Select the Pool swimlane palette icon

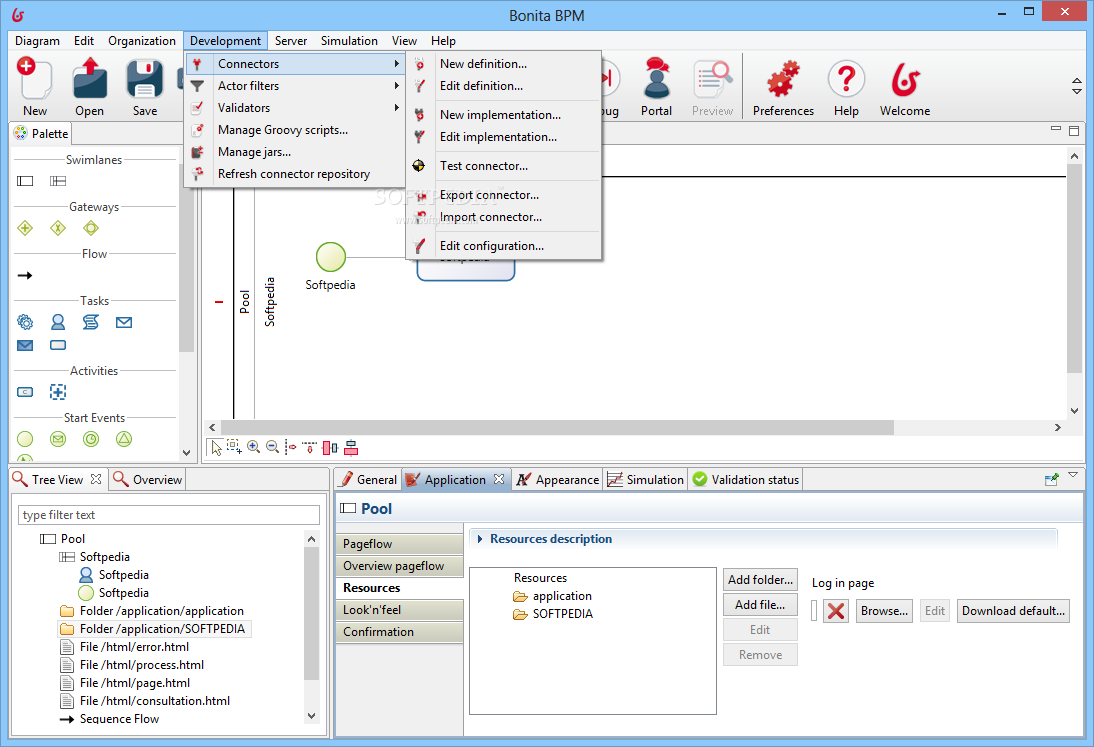[x=25, y=181]
